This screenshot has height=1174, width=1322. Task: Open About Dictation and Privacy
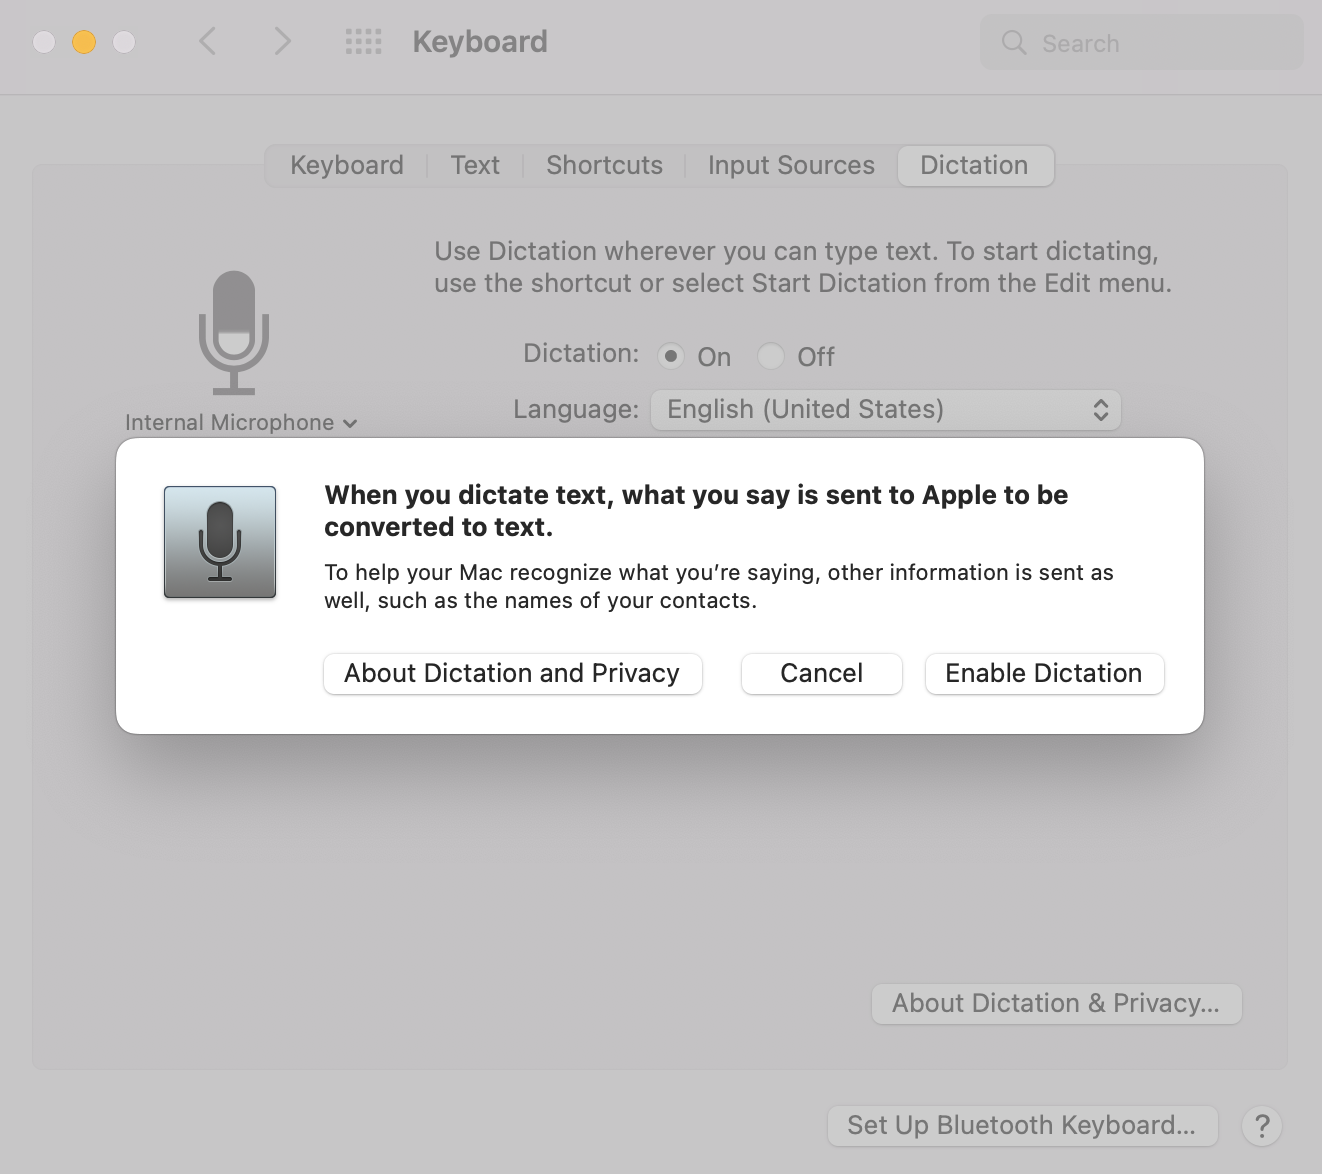pos(512,673)
